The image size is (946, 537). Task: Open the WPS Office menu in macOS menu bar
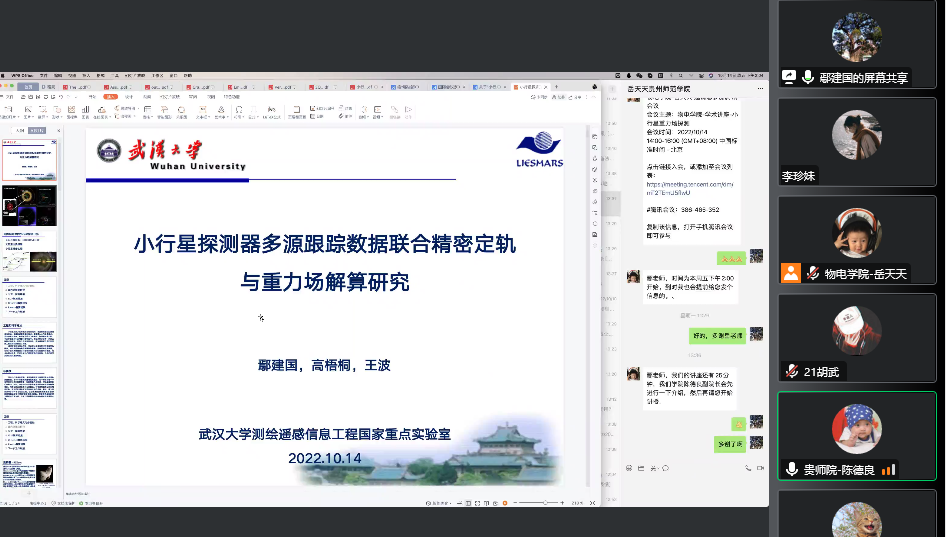click(x=22, y=75)
